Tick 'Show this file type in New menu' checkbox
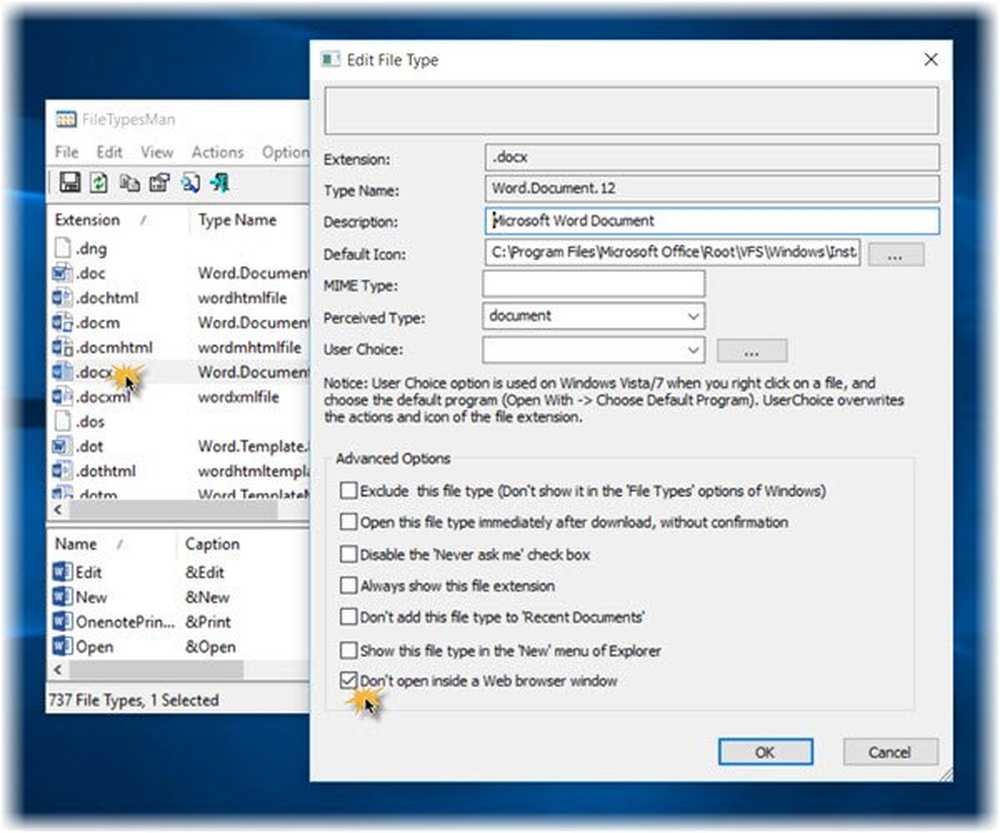This screenshot has width=1000, height=833. coord(348,650)
